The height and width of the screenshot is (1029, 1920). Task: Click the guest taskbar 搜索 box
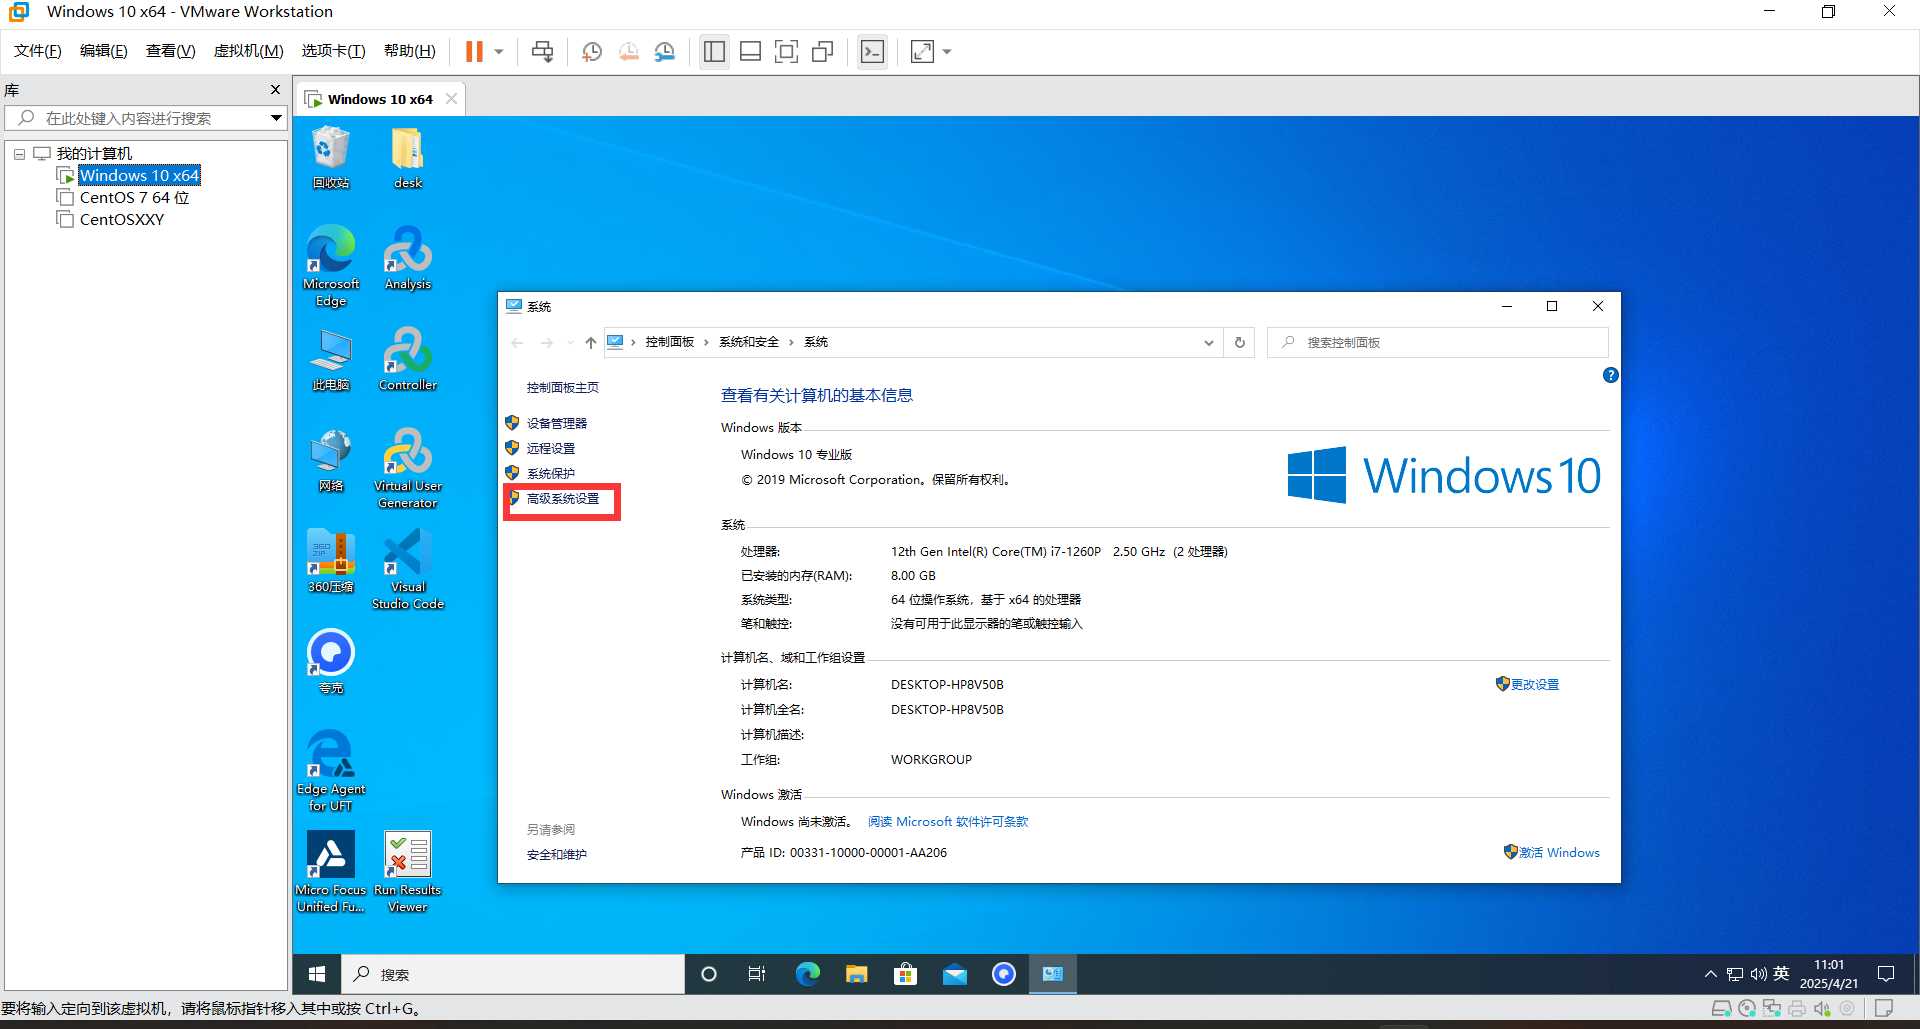[514, 974]
